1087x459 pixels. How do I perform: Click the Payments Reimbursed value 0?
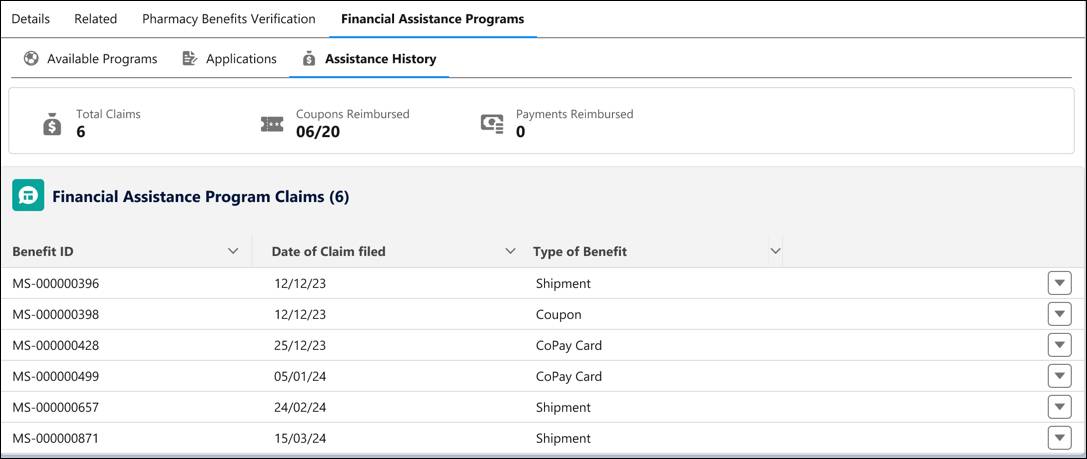(x=520, y=132)
